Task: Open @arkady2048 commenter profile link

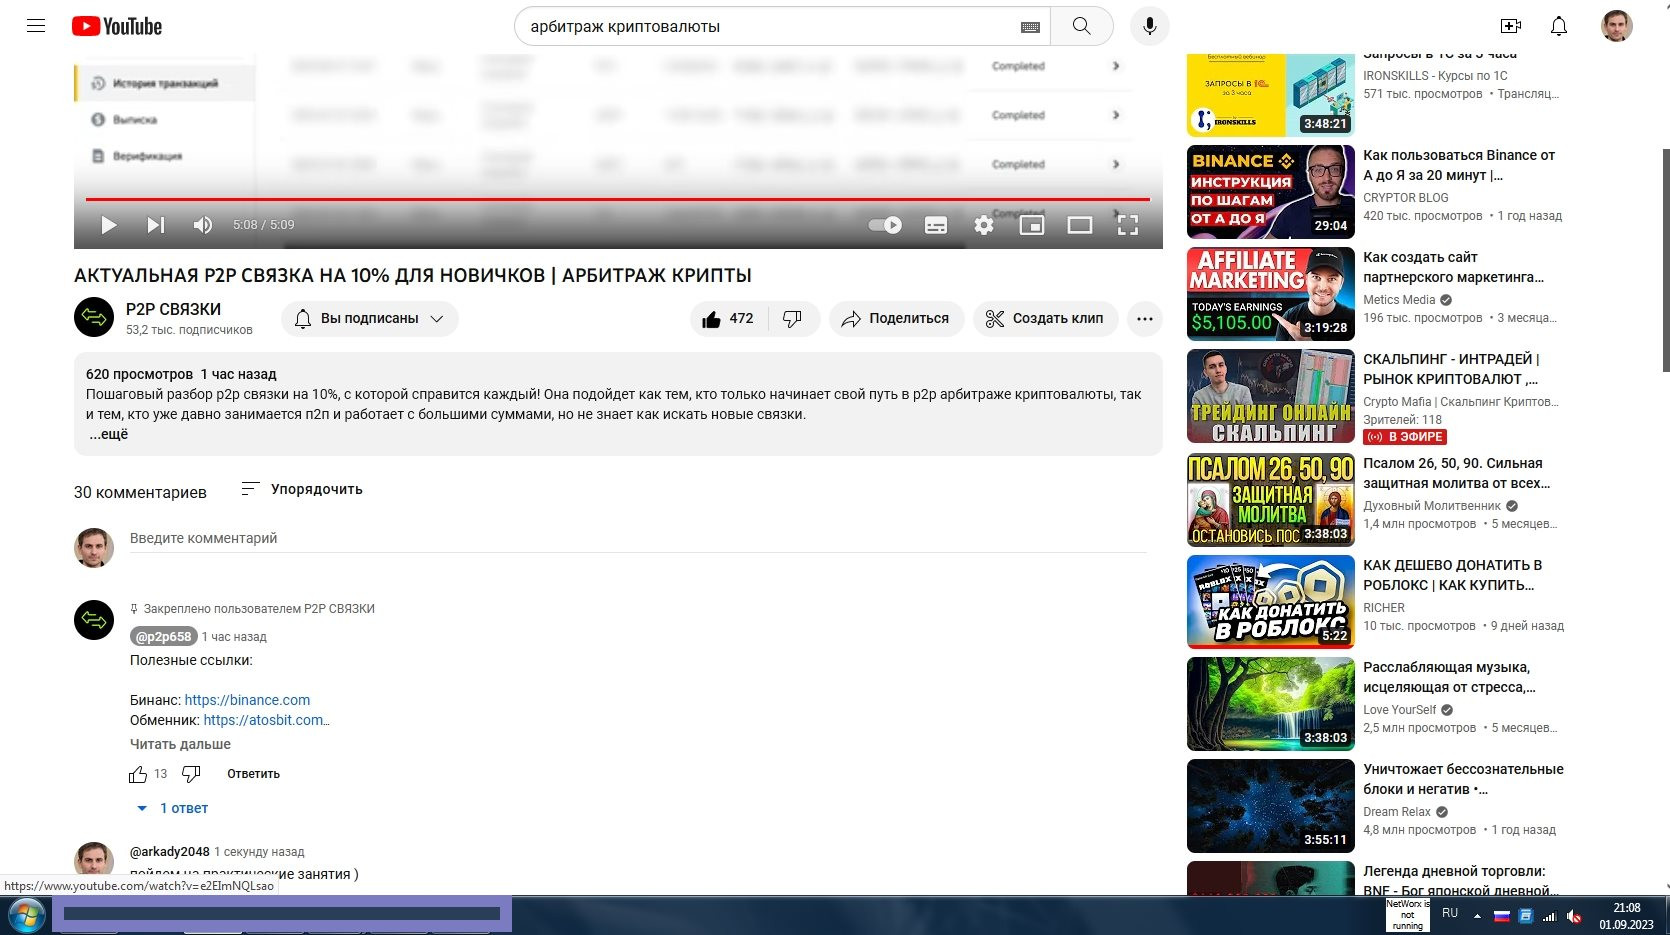Action: click(x=170, y=852)
